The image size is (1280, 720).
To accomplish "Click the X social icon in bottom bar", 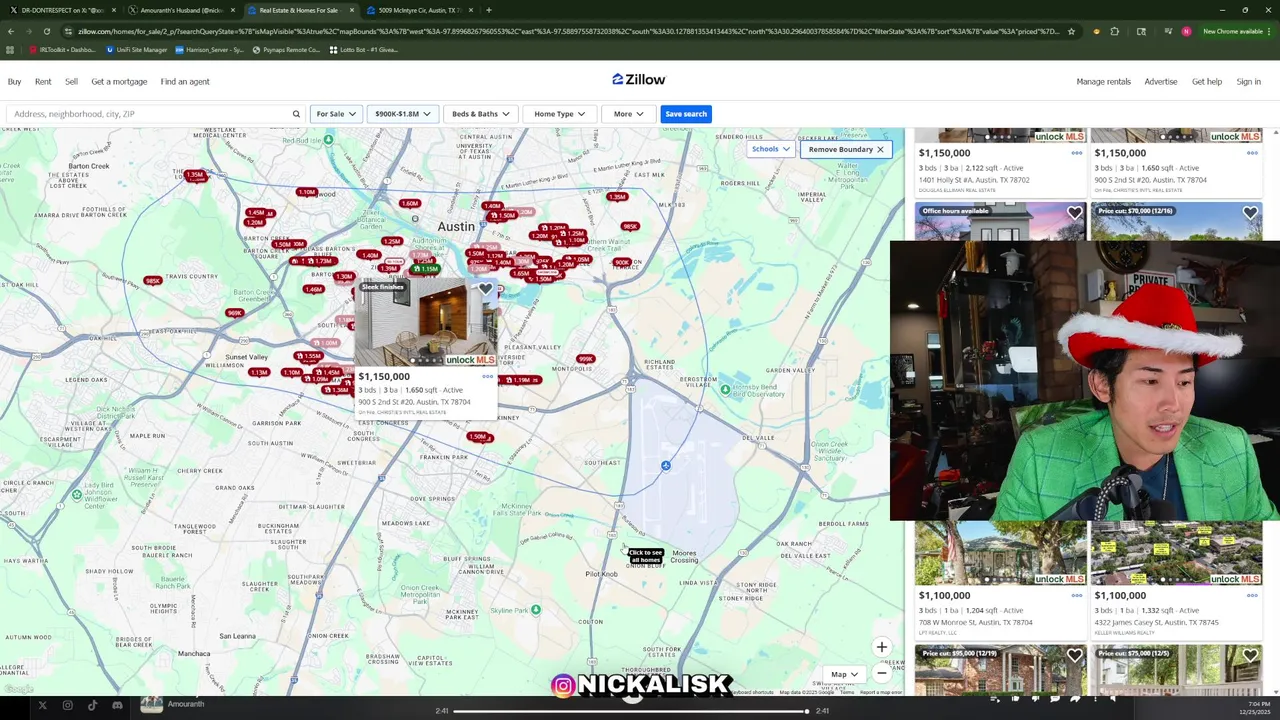I will 42,706.
